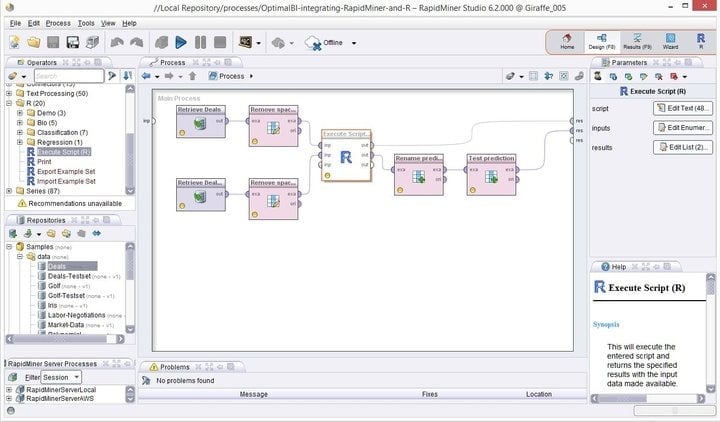720x422 pixels.
Task: Open the Wizard perspective
Action: point(670,42)
